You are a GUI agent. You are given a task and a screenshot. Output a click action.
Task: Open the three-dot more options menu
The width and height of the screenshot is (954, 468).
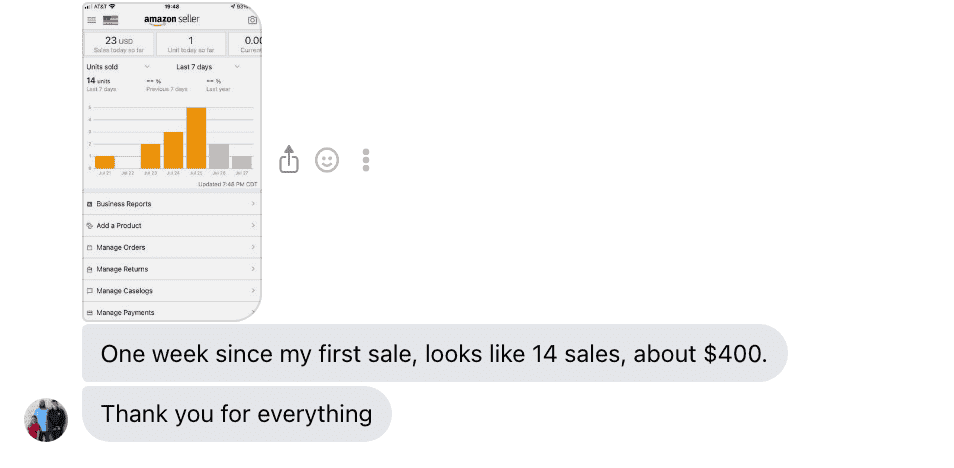point(366,160)
